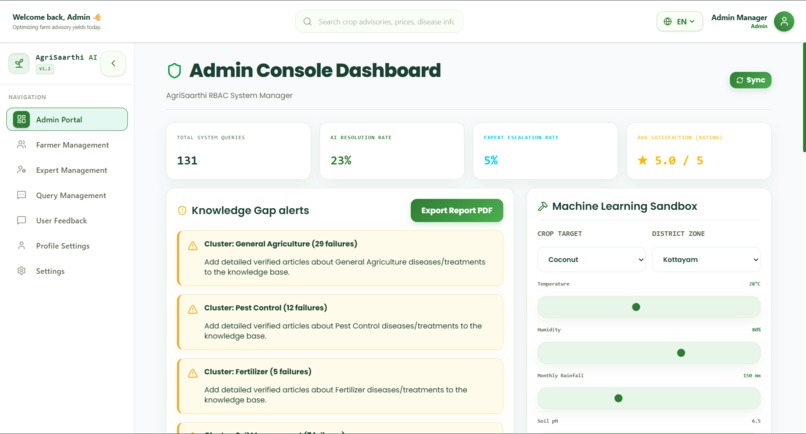Click the V1.2 version badge
This screenshot has width=806, height=434.
tap(45, 69)
